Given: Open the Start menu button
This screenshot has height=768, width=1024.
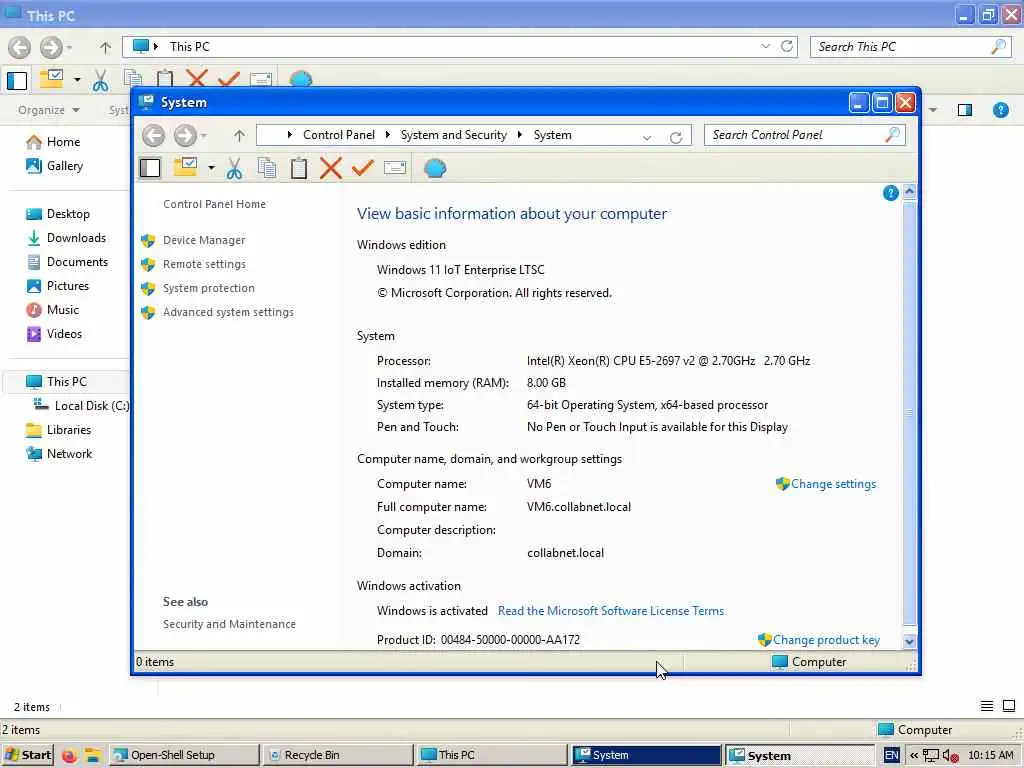Looking at the screenshot, I should click(x=27, y=755).
